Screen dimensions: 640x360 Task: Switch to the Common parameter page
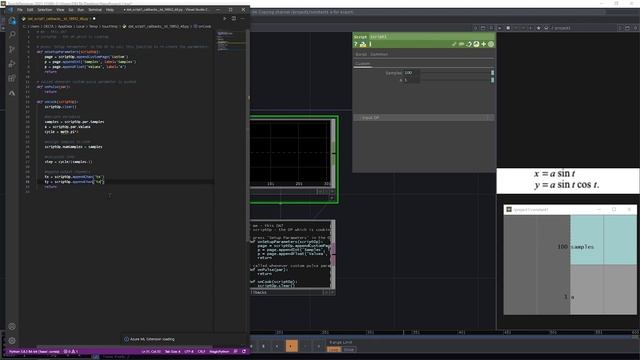click(379, 54)
